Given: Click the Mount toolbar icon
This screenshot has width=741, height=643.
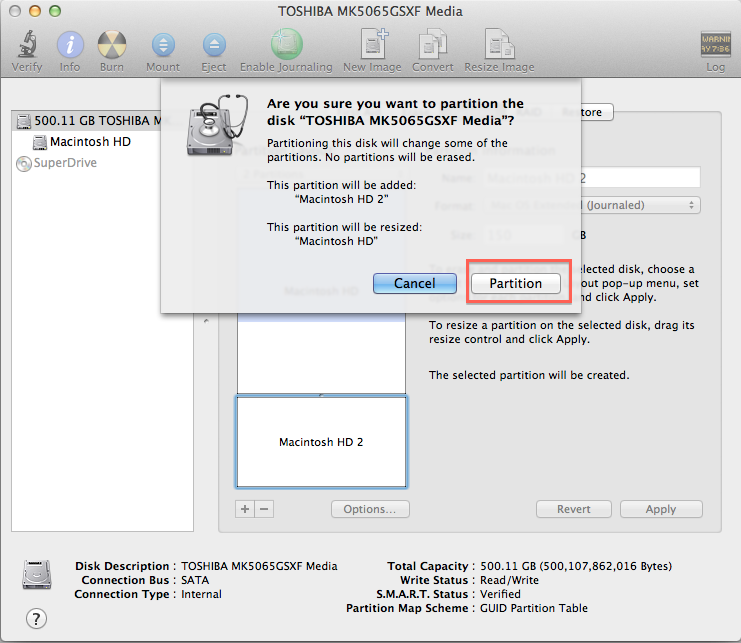Looking at the screenshot, I should click(163, 45).
